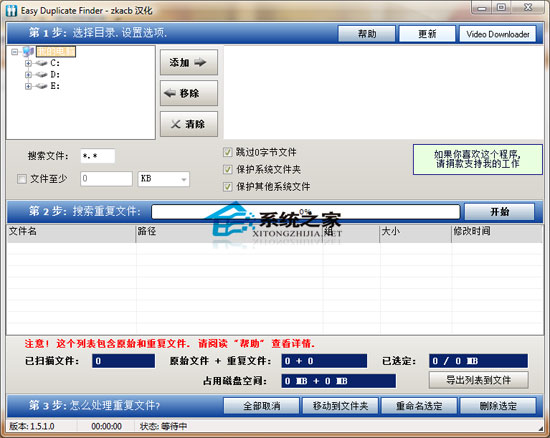The width and height of the screenshot is (550, 438).
Task: Sort by 大小 column header
Action: coord(415,233)
